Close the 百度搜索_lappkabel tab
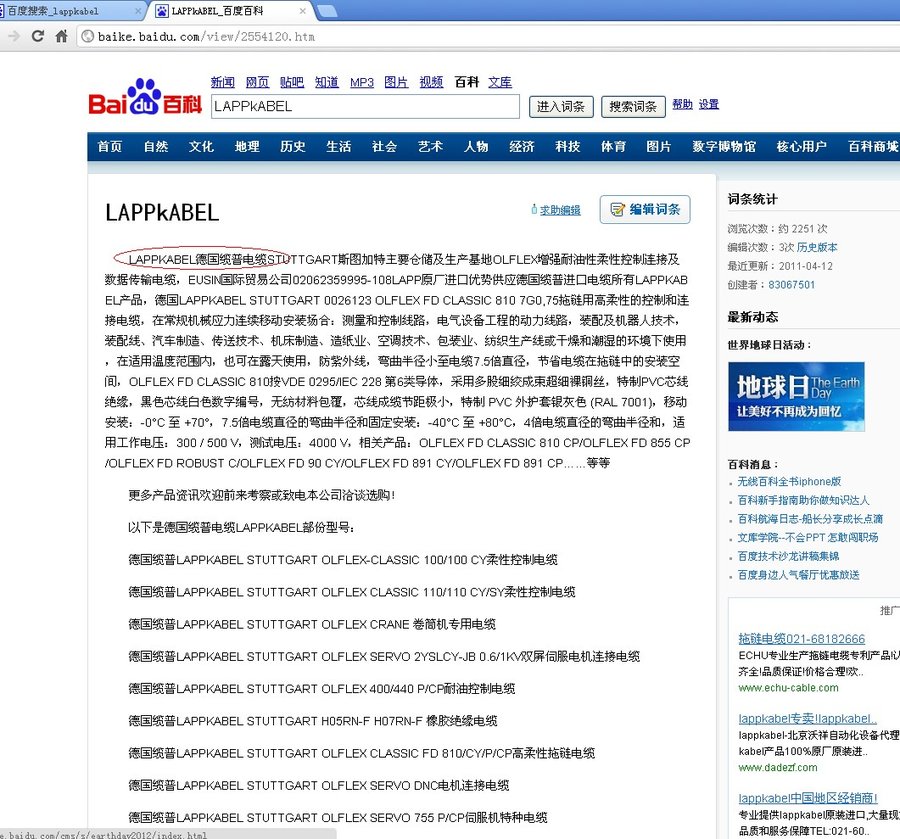The image size is (900, 839). 138,11
